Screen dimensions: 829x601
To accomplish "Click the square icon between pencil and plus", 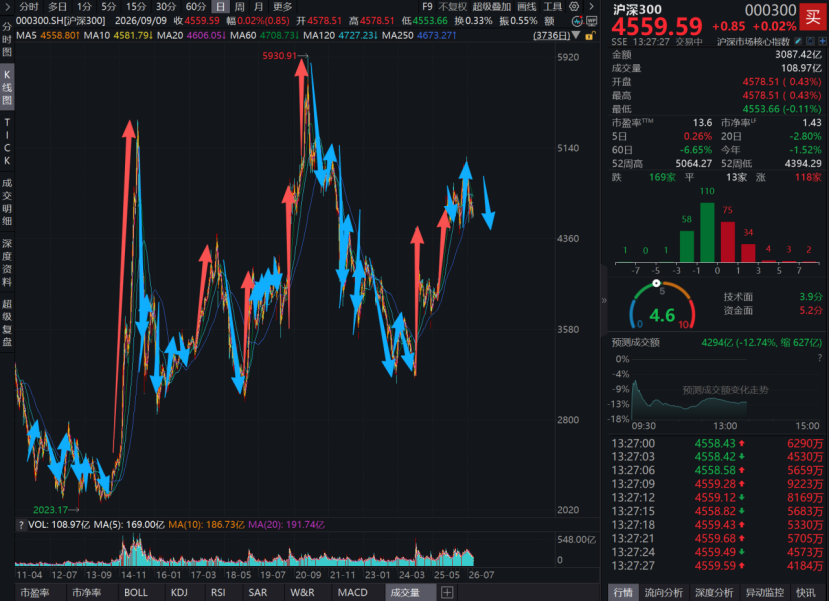I will 810,41.
